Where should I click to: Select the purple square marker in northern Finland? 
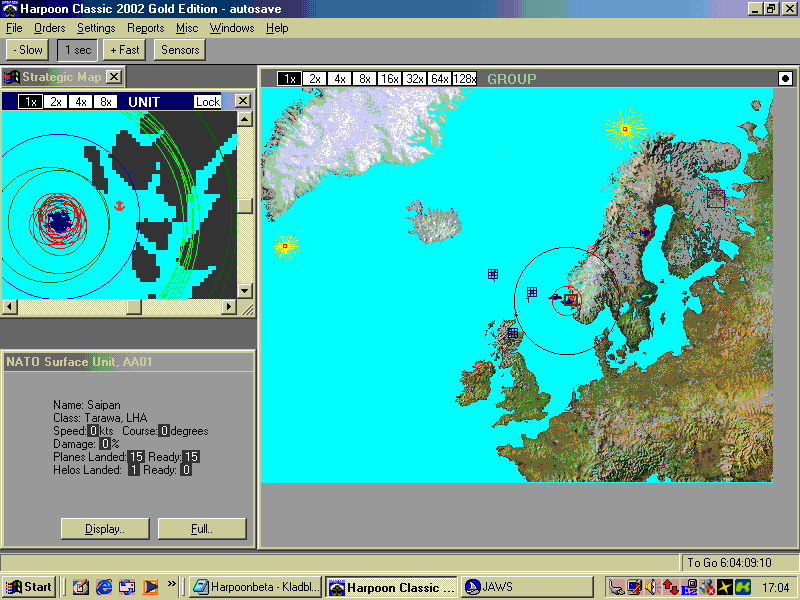click(x=716, y=198)
